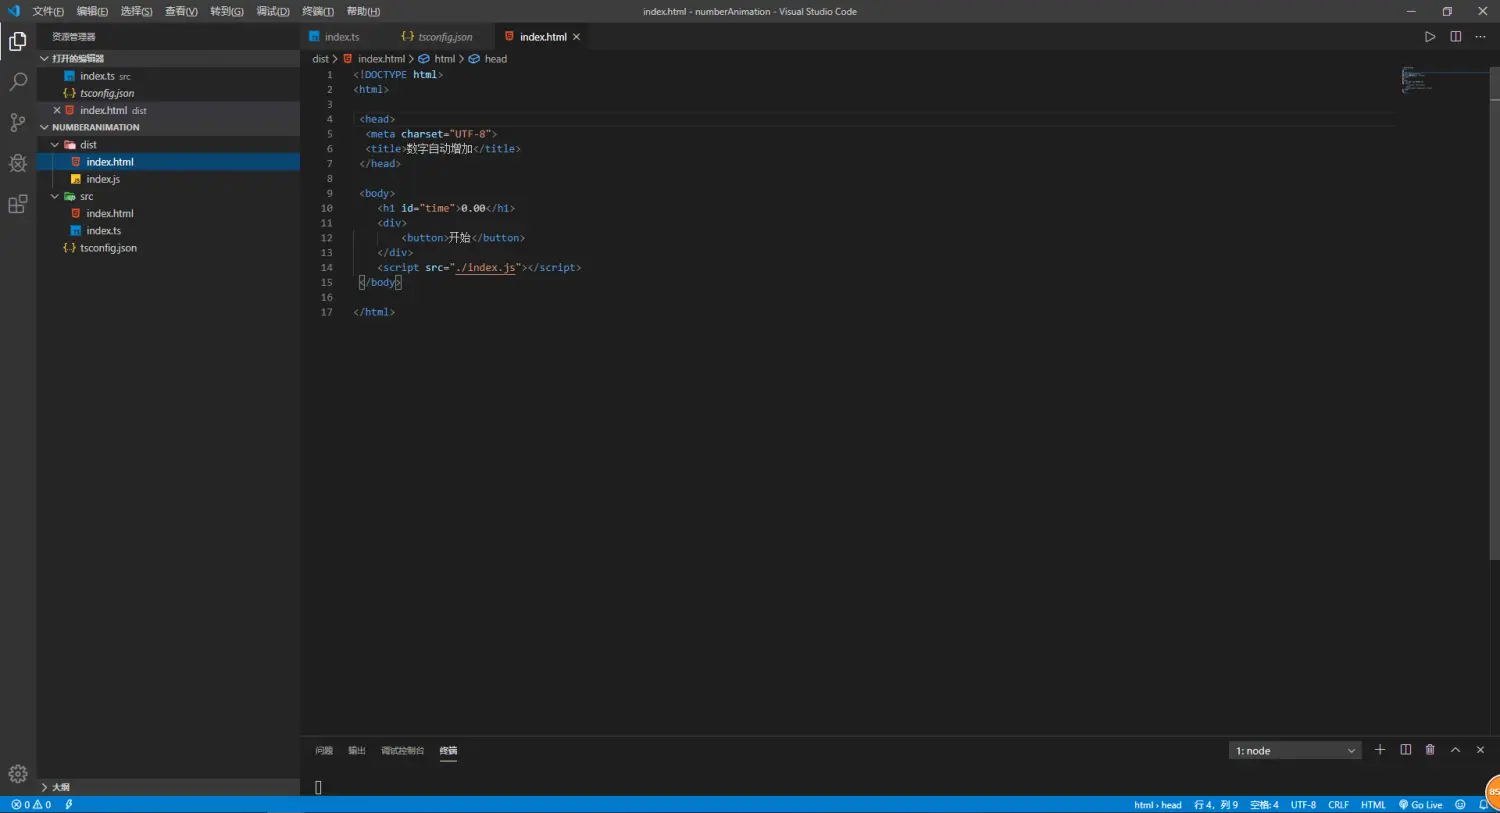Click the feedback smiley in status bar
The image size is (1500, 813).
(x=1460, y=805)
